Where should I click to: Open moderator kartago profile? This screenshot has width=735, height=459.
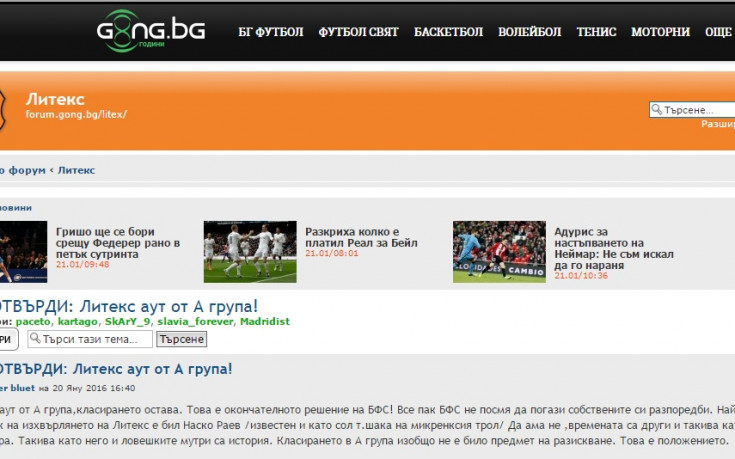click(x=77, y=322)
